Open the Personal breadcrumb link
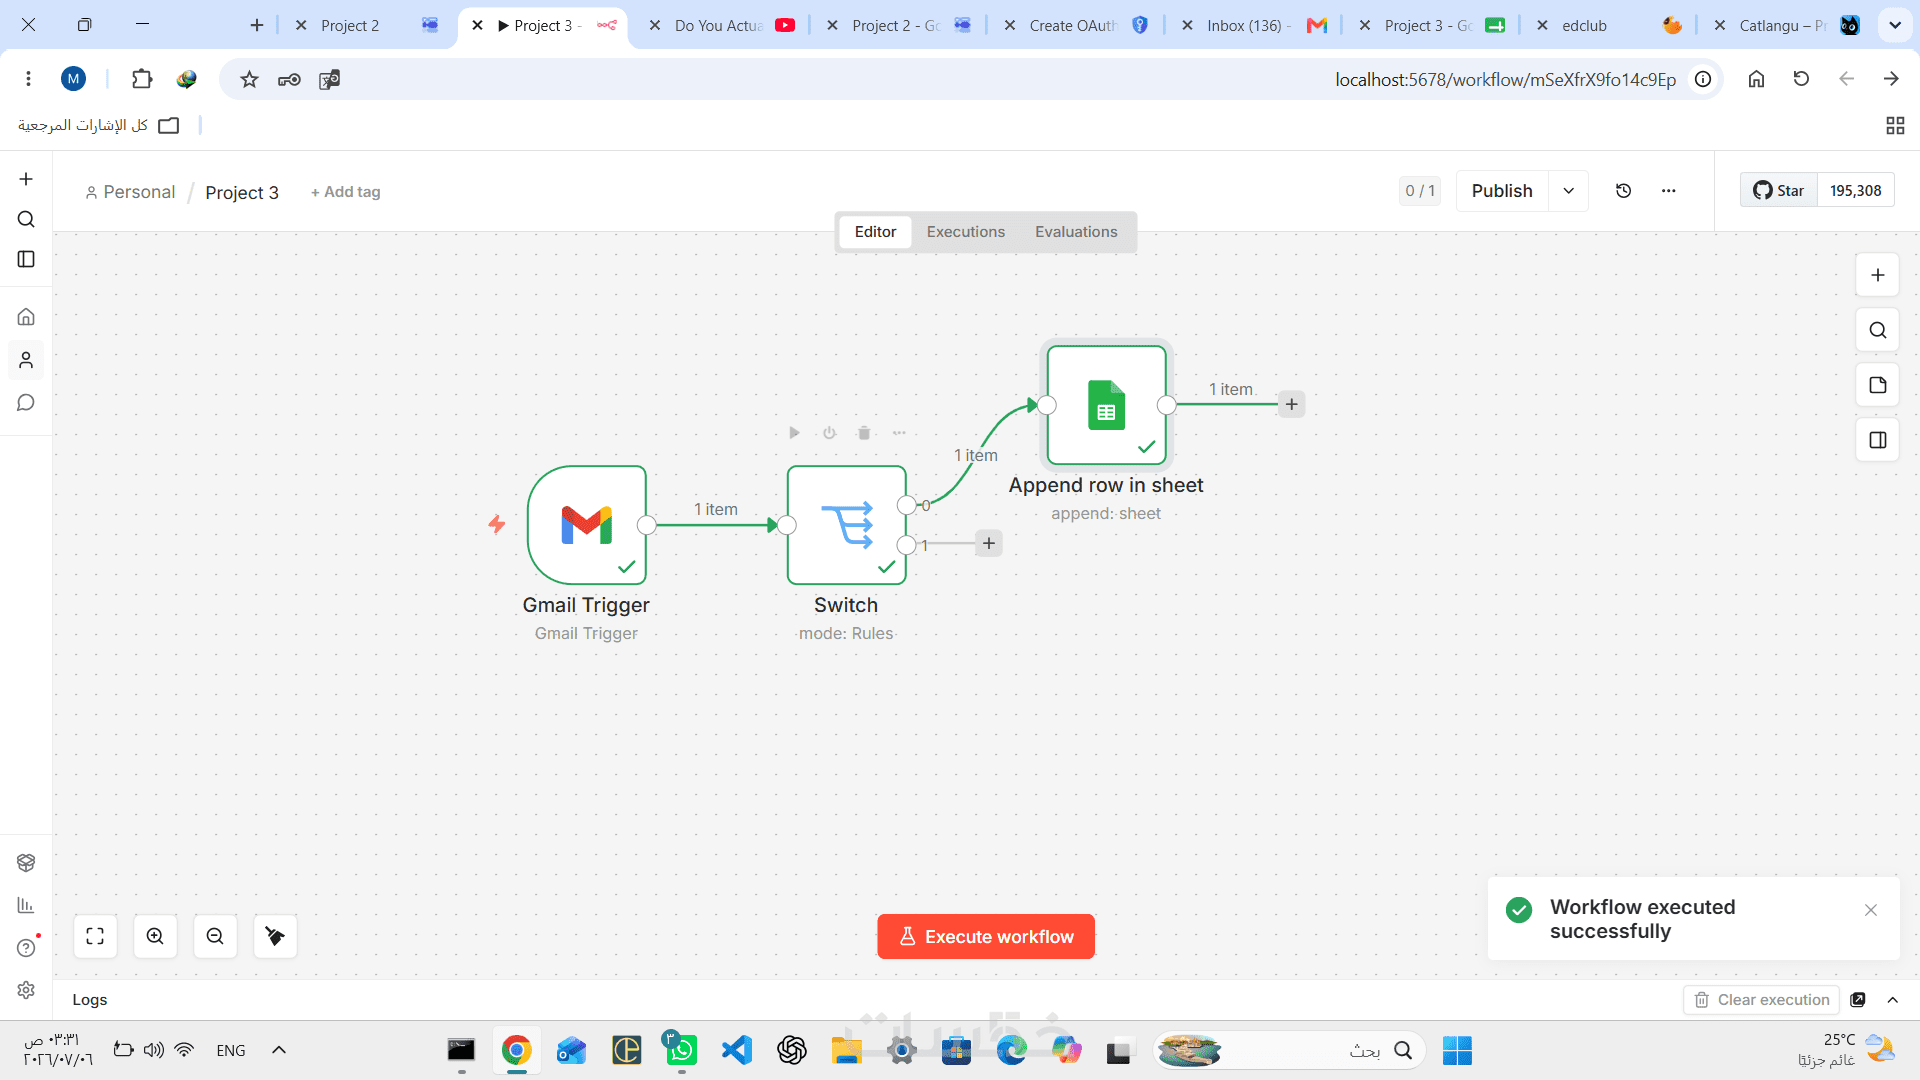This screenshot has width=1920, height=1080. (x=130, y=192)
